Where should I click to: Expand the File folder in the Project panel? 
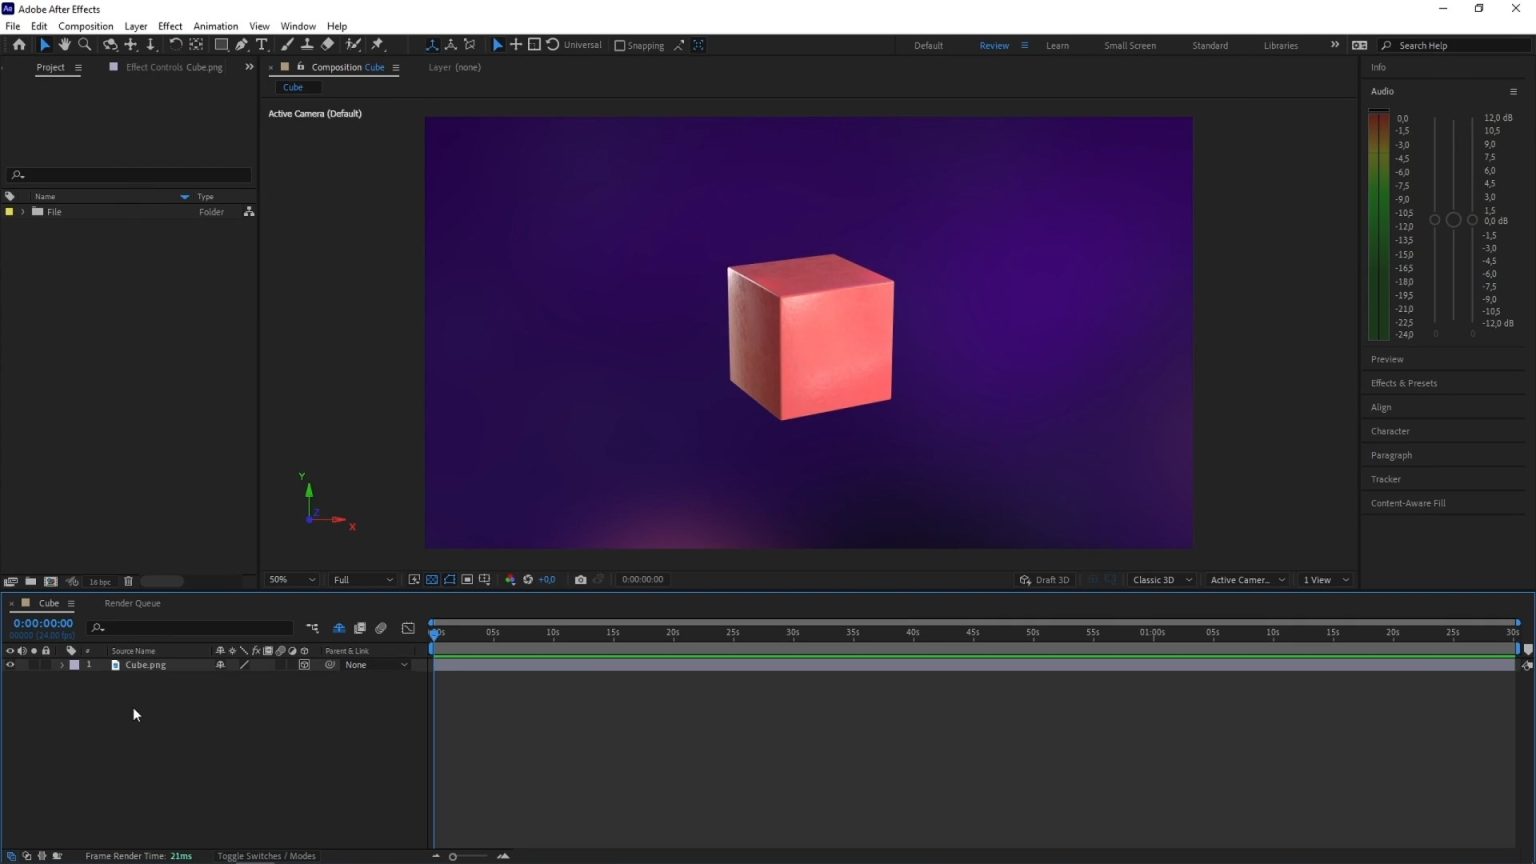pos(22,212)
